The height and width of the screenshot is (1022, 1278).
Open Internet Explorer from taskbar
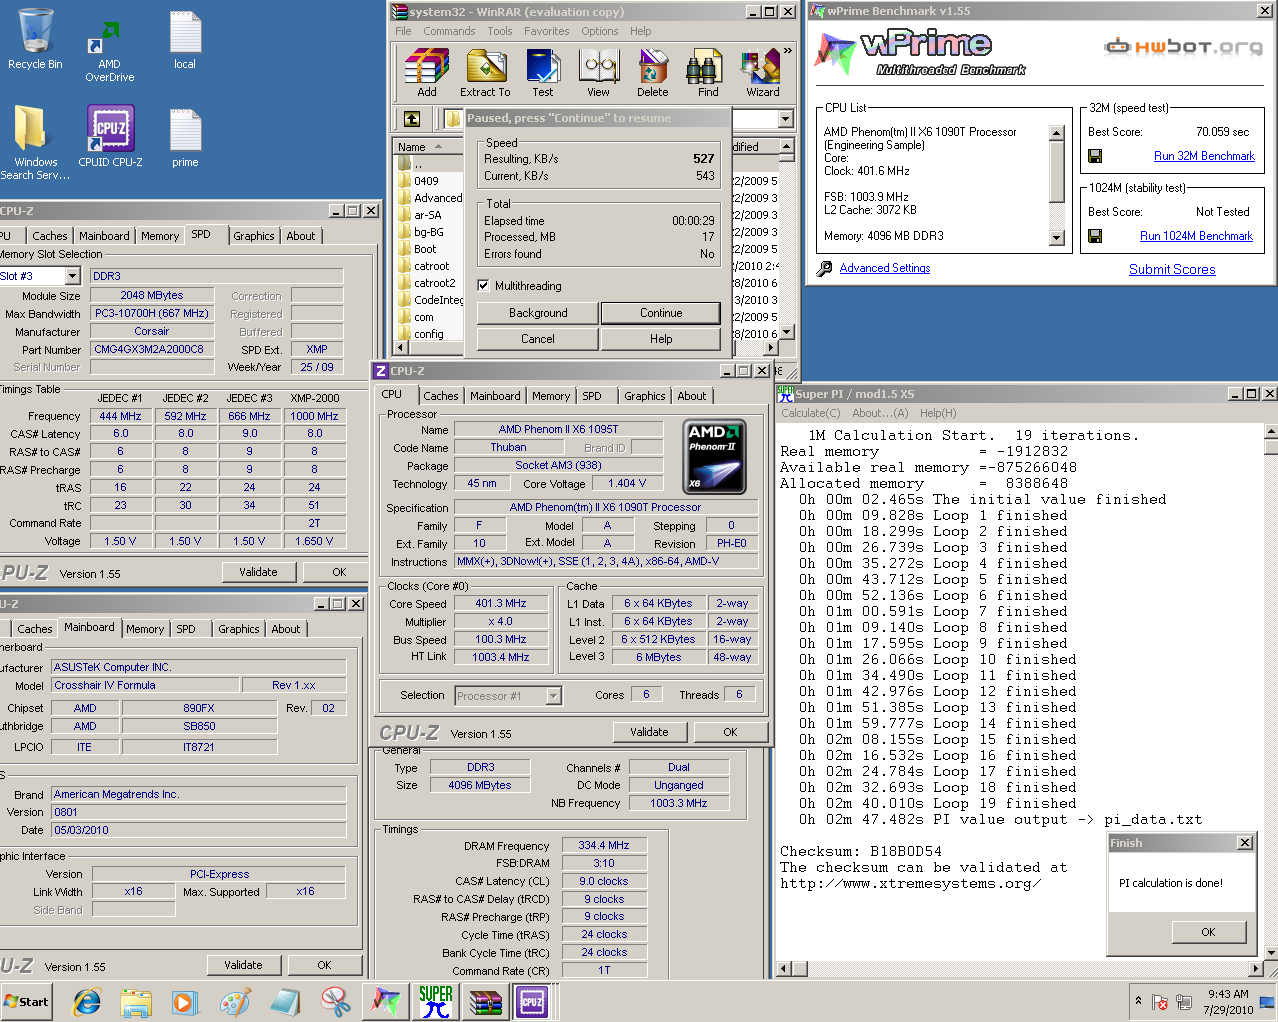click(x=87, y=1002)
